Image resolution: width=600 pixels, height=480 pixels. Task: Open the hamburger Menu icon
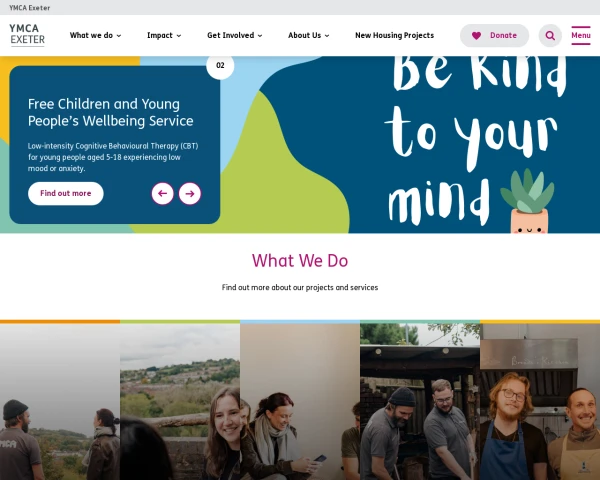(580, 36)
